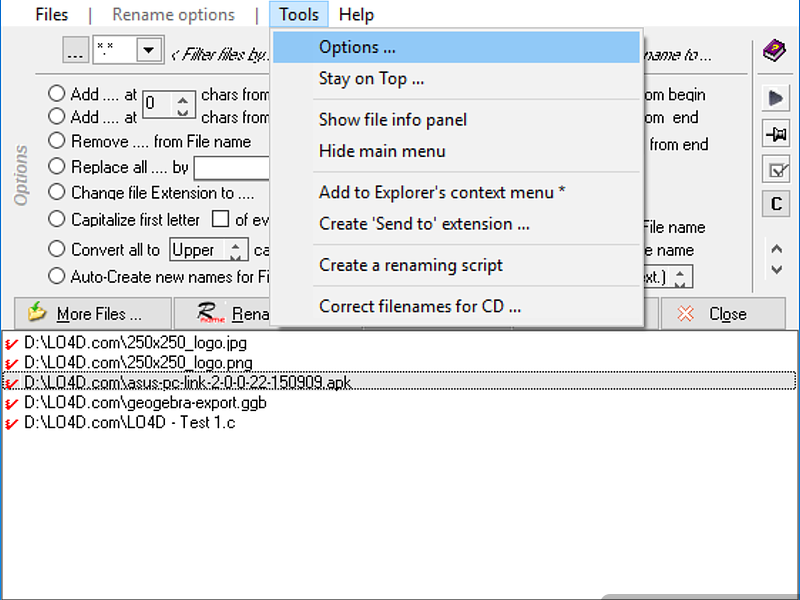Choose 'Add to Explorer's context menu'

456,192
